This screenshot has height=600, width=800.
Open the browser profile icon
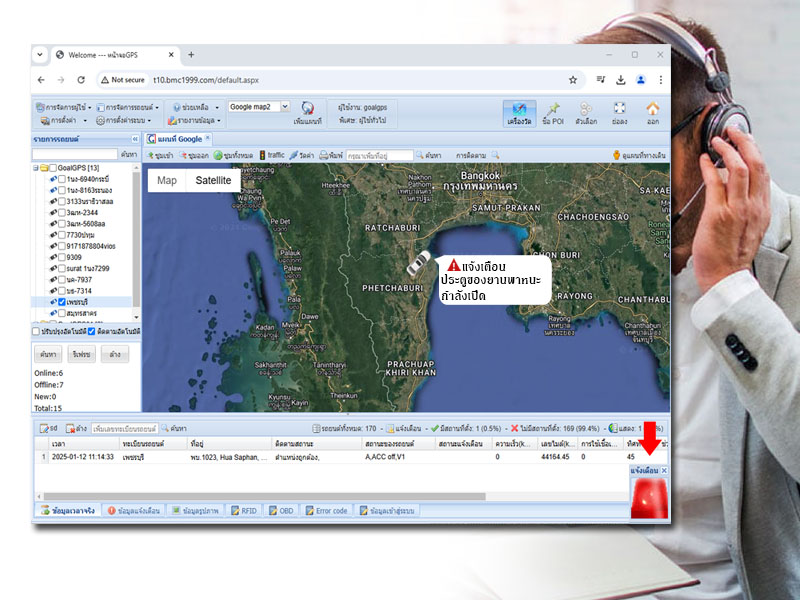[641, 80]
